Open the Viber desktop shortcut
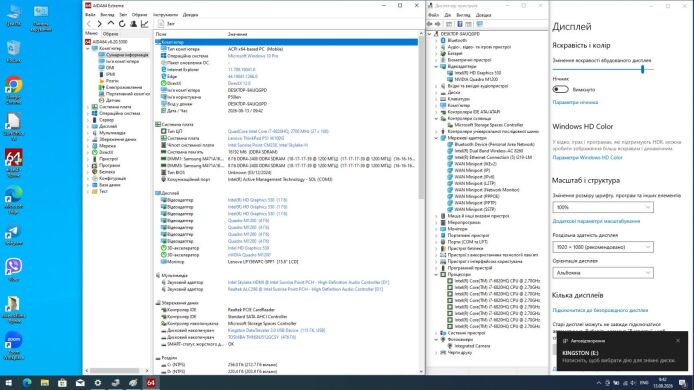The image size is (694, 390). coord(13,270)
